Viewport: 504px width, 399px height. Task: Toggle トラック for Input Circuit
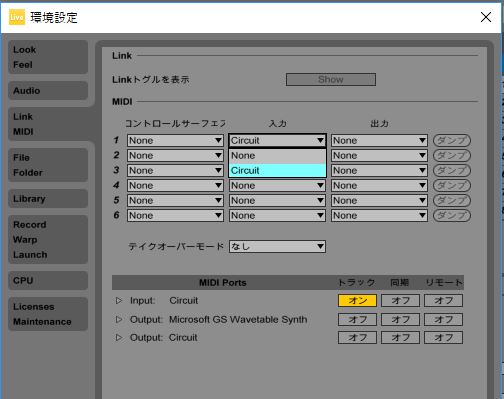click(357, 300)
